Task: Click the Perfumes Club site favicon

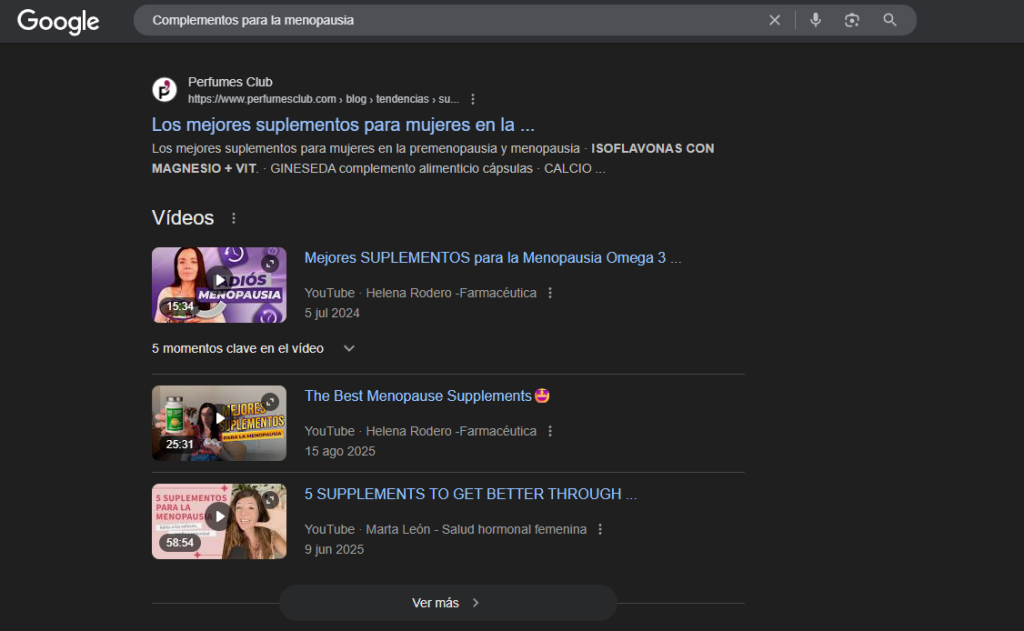Action: coord(164,90)
